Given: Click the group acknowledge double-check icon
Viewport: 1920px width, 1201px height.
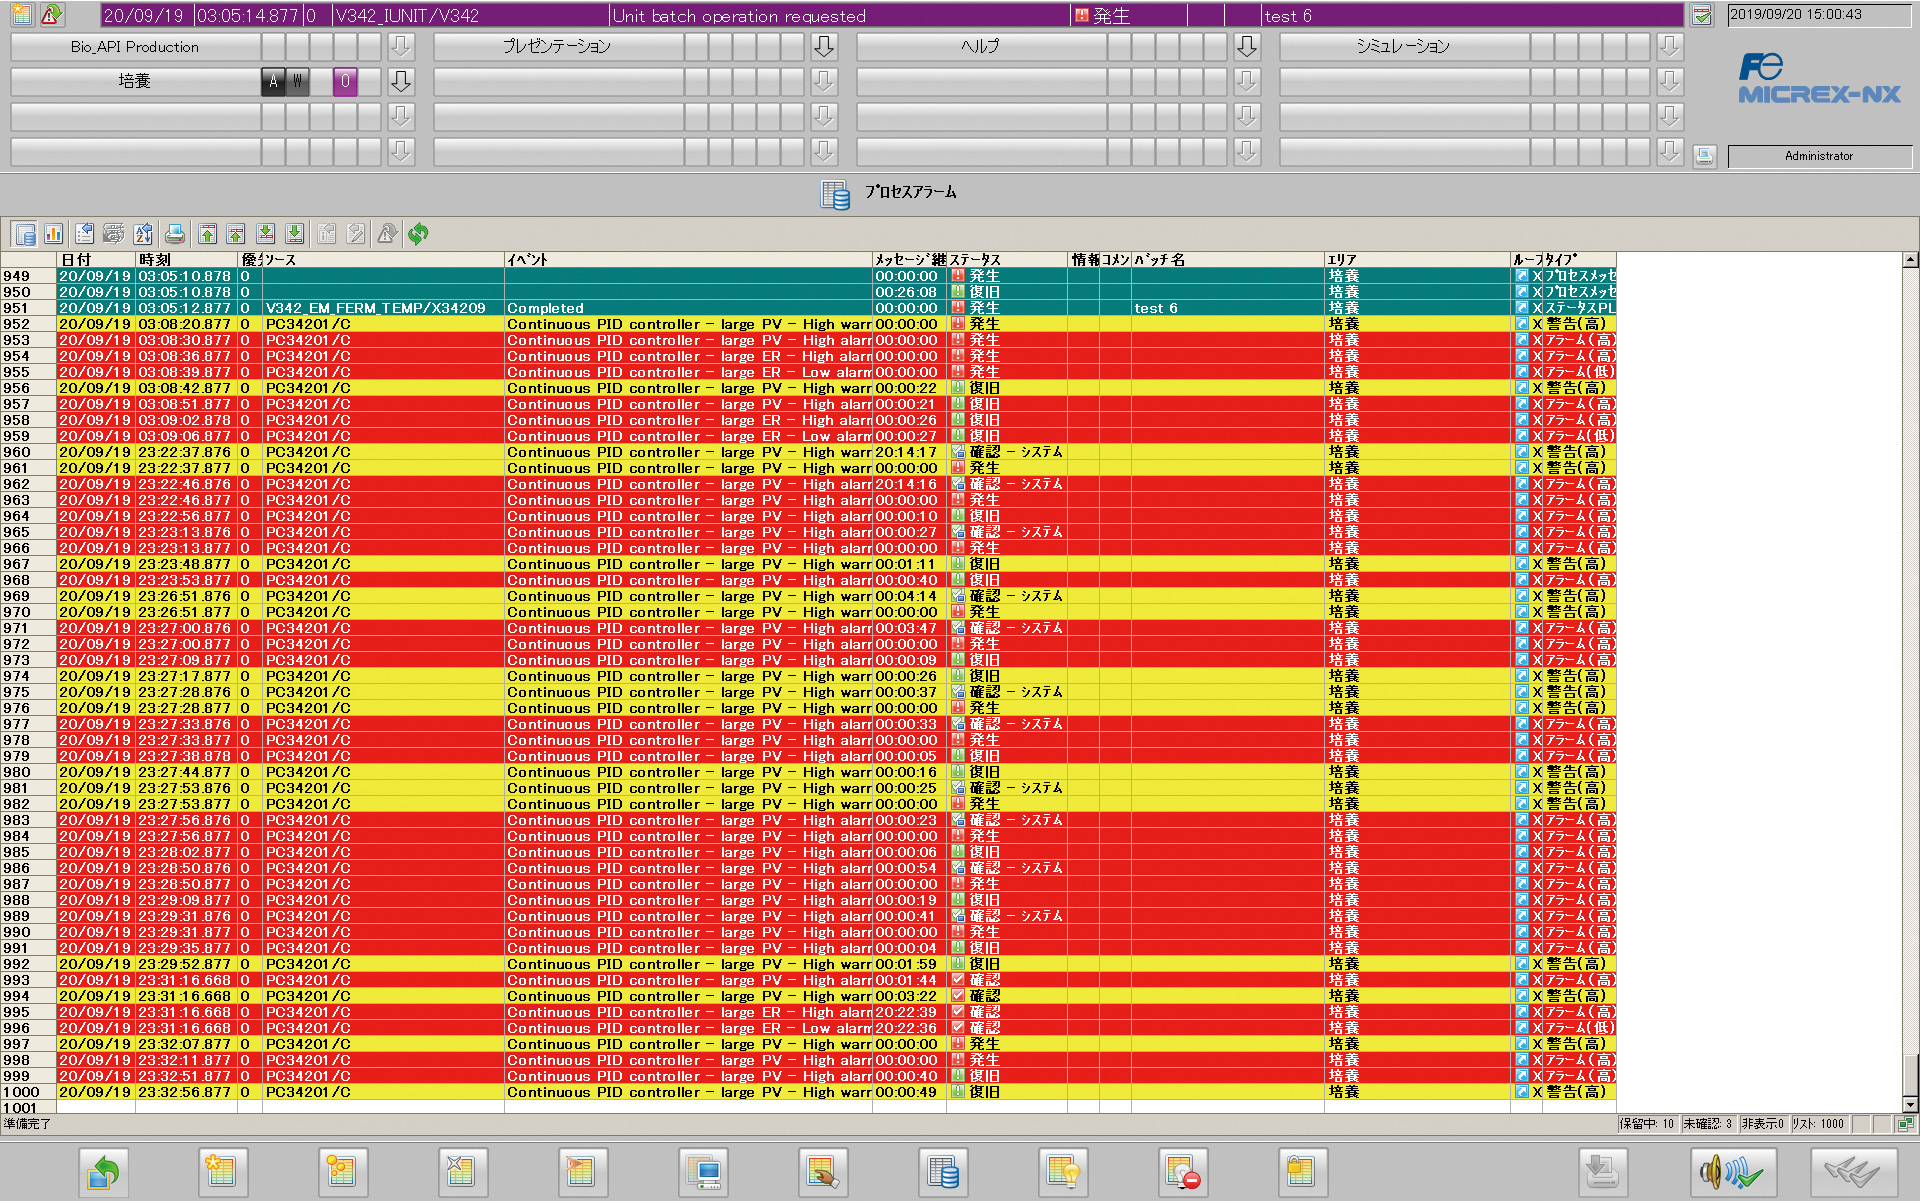Looking at the screenshot, I should (x=1853, y=1172).
